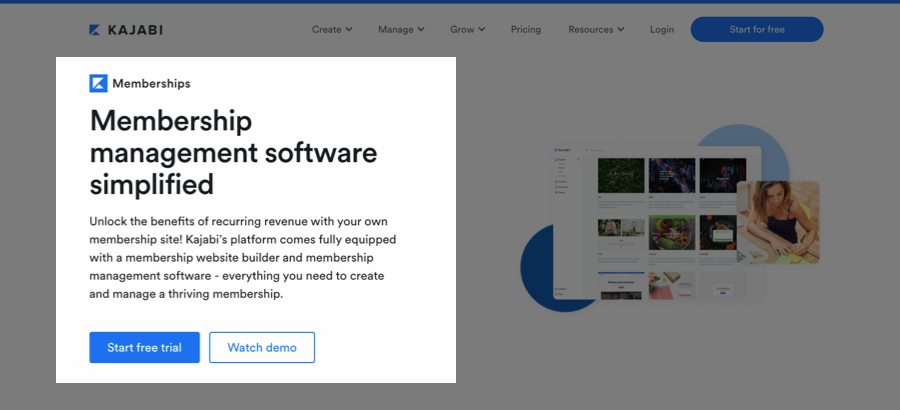This screenshot has height=410, width=900.
Task: Click the Memberships label text
Action: pos(152,84)
